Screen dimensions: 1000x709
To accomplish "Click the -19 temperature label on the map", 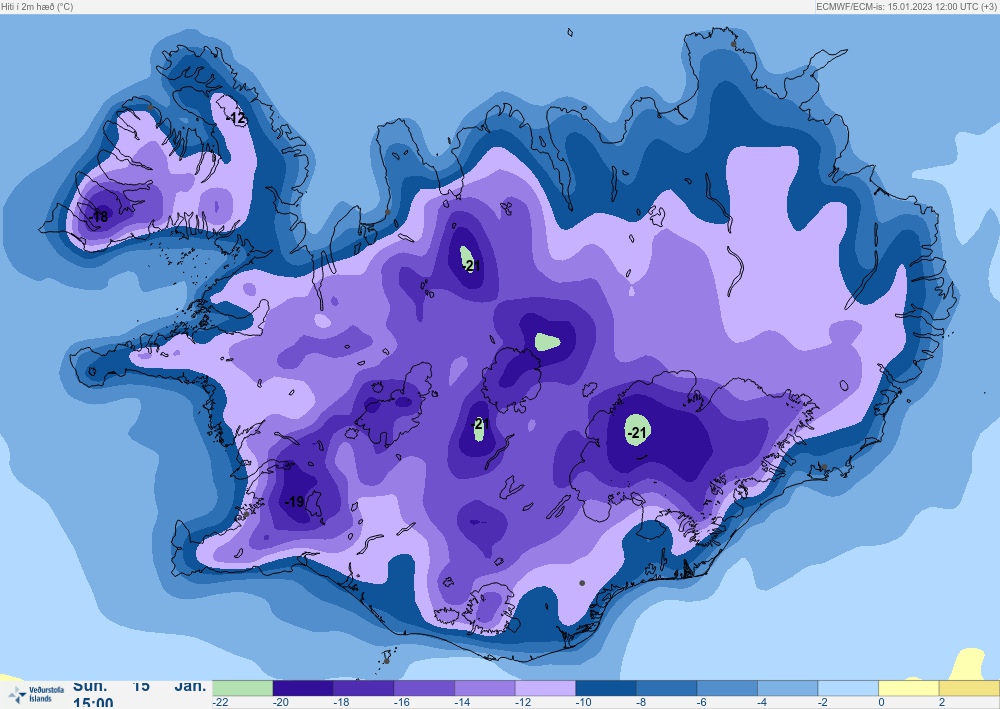I will [x=294, y=502].
